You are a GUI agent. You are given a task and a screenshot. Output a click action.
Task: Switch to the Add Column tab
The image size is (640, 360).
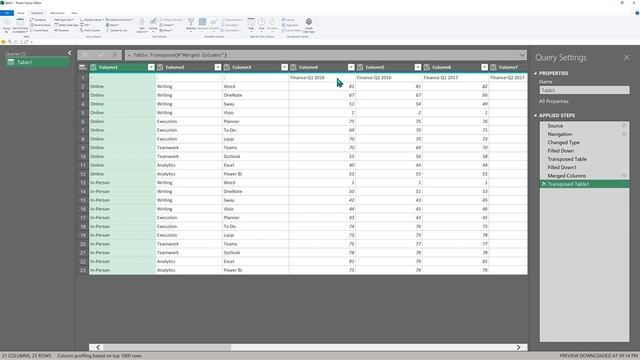click(x=57, y=13)
